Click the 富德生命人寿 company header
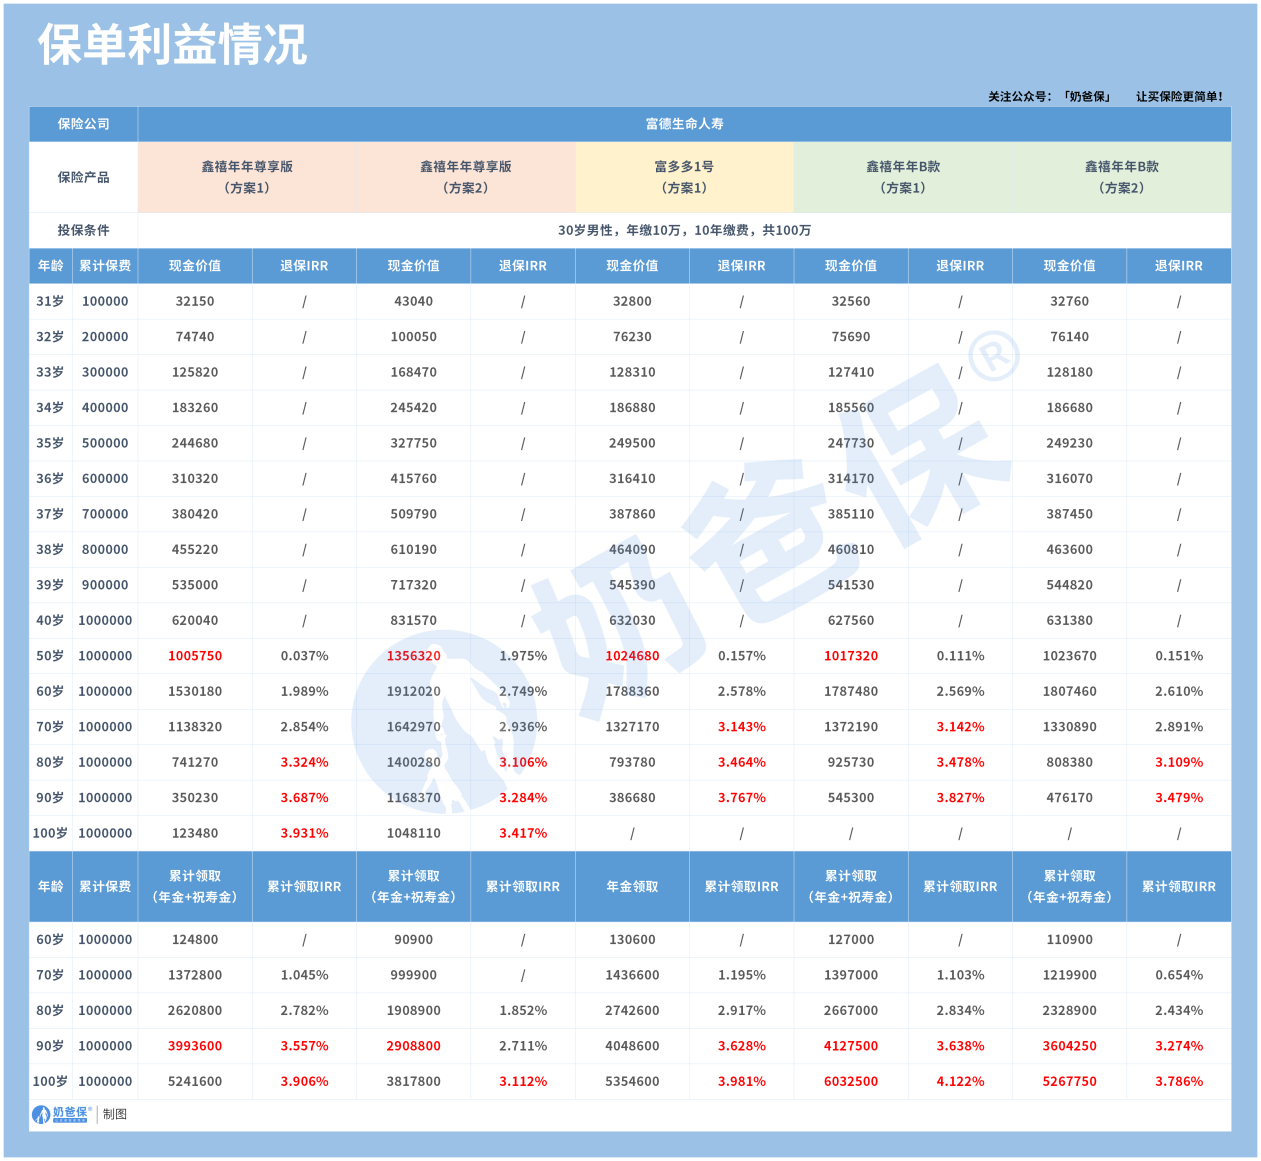 point(684,124)
